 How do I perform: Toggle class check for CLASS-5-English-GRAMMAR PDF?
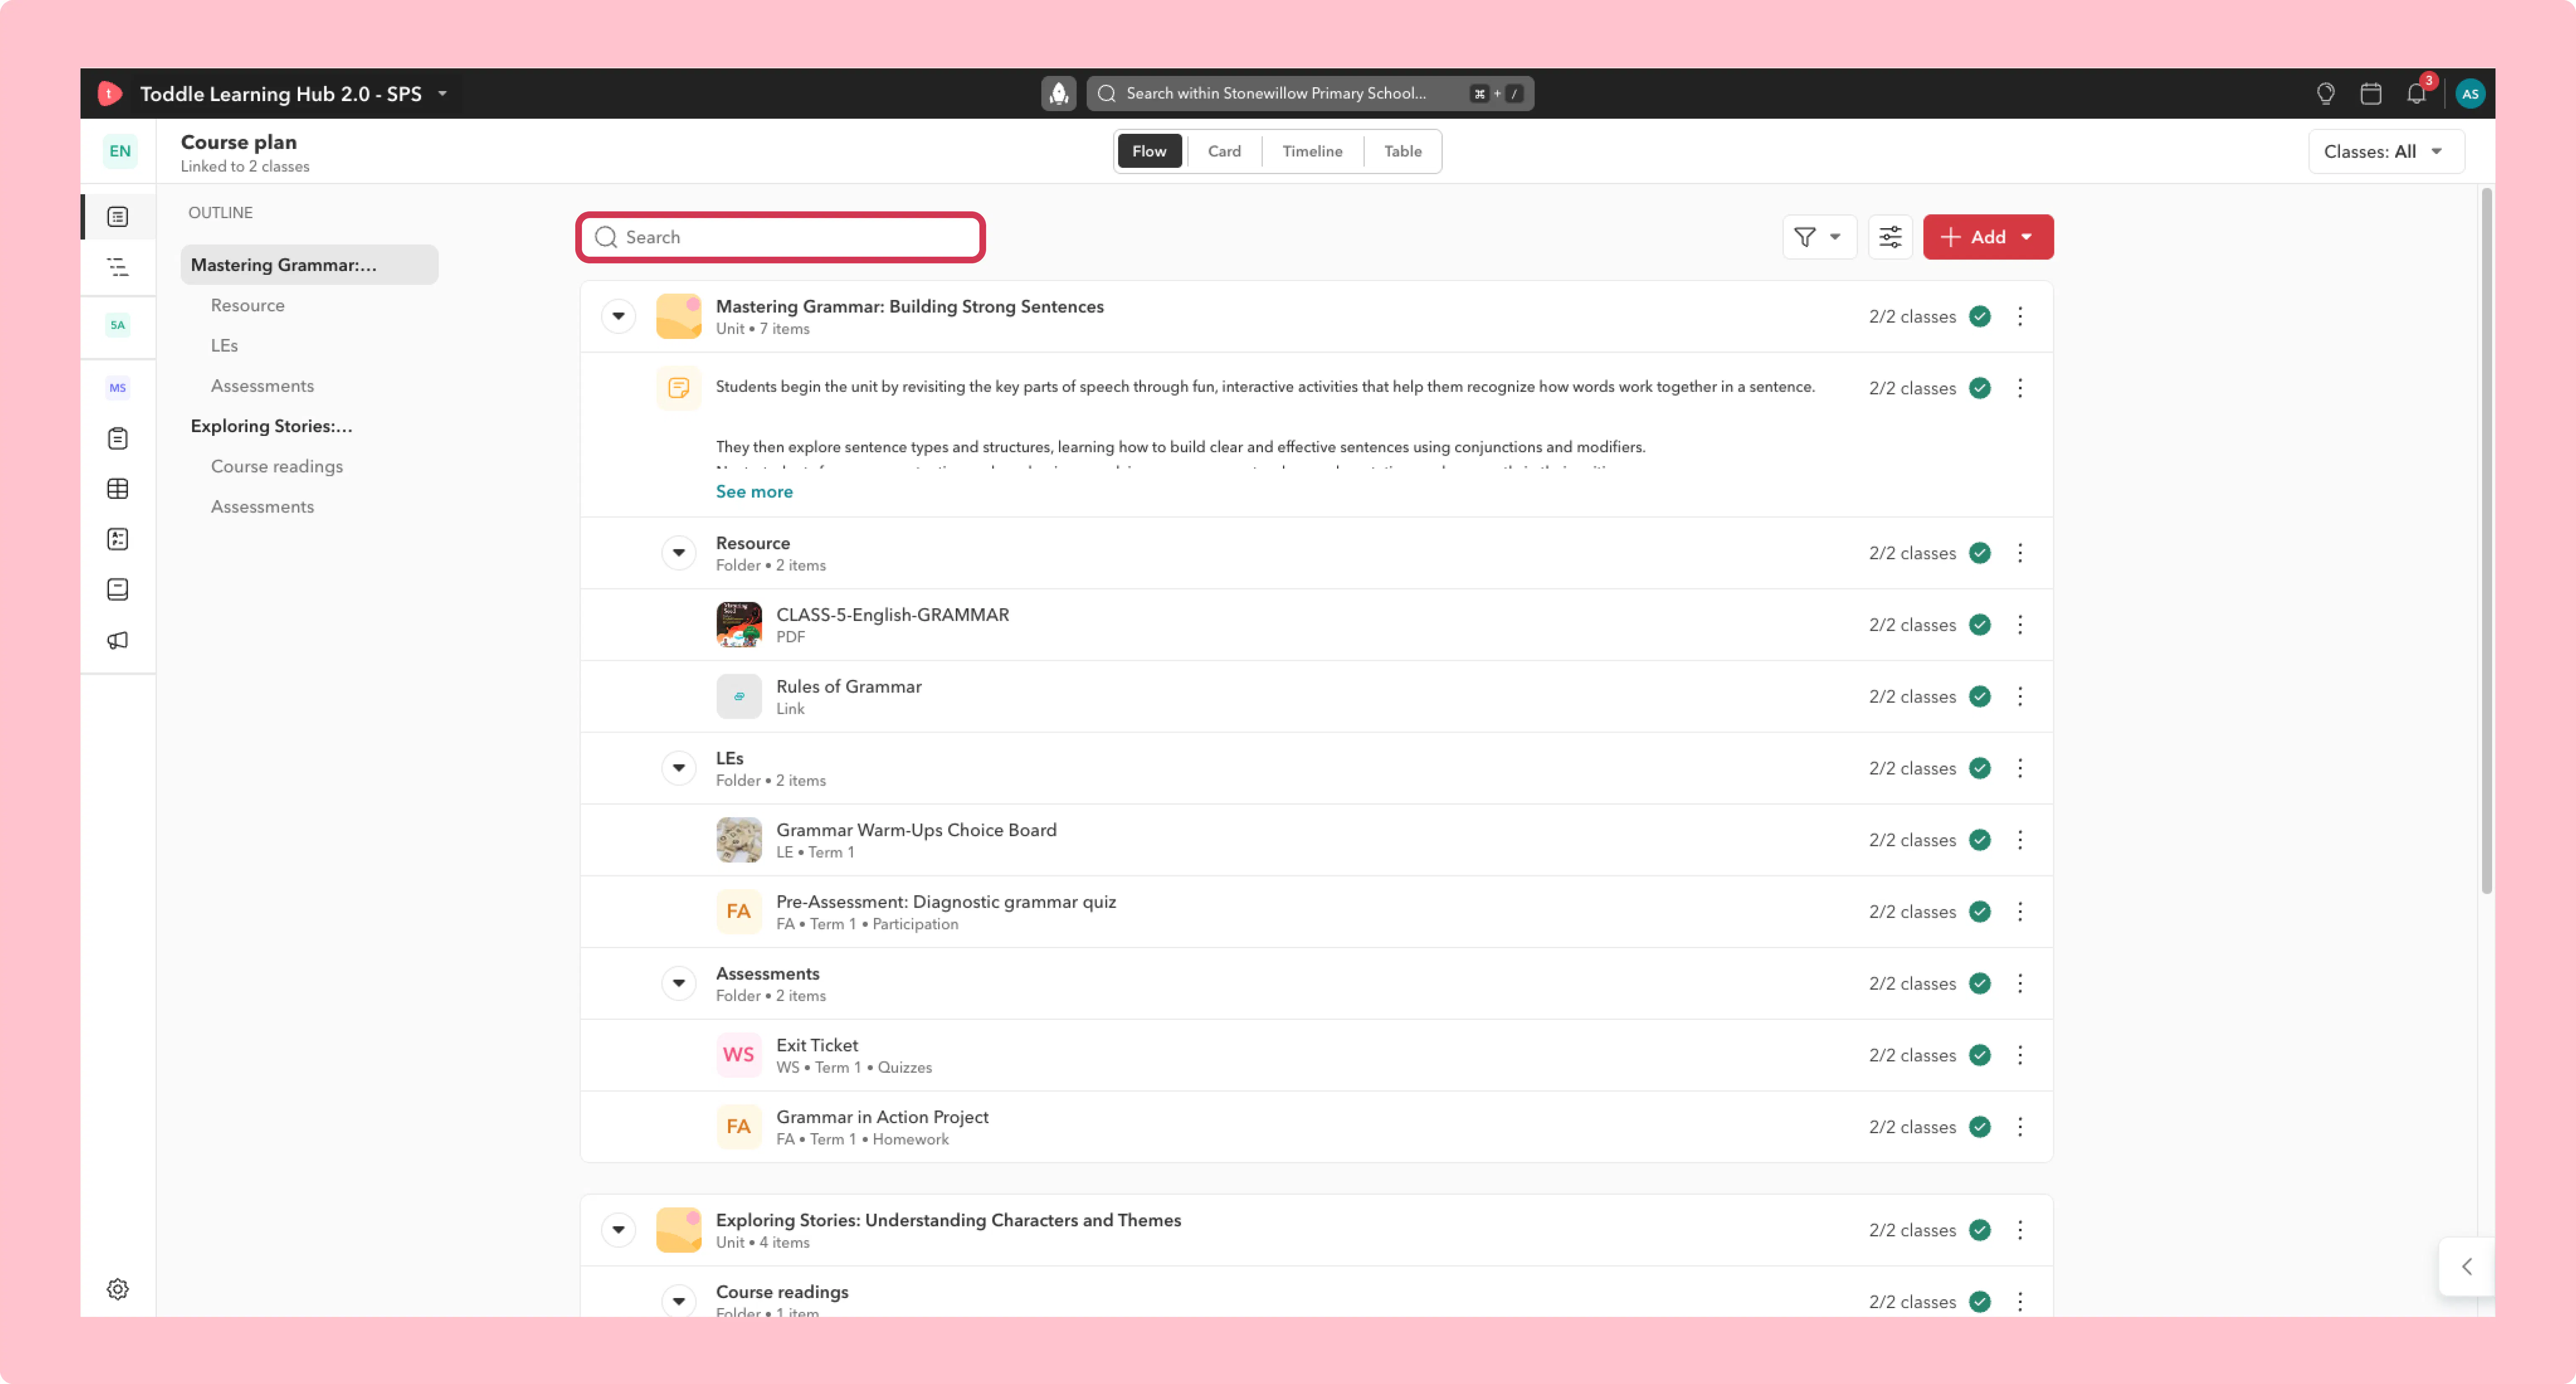[x=1980, y=625]
